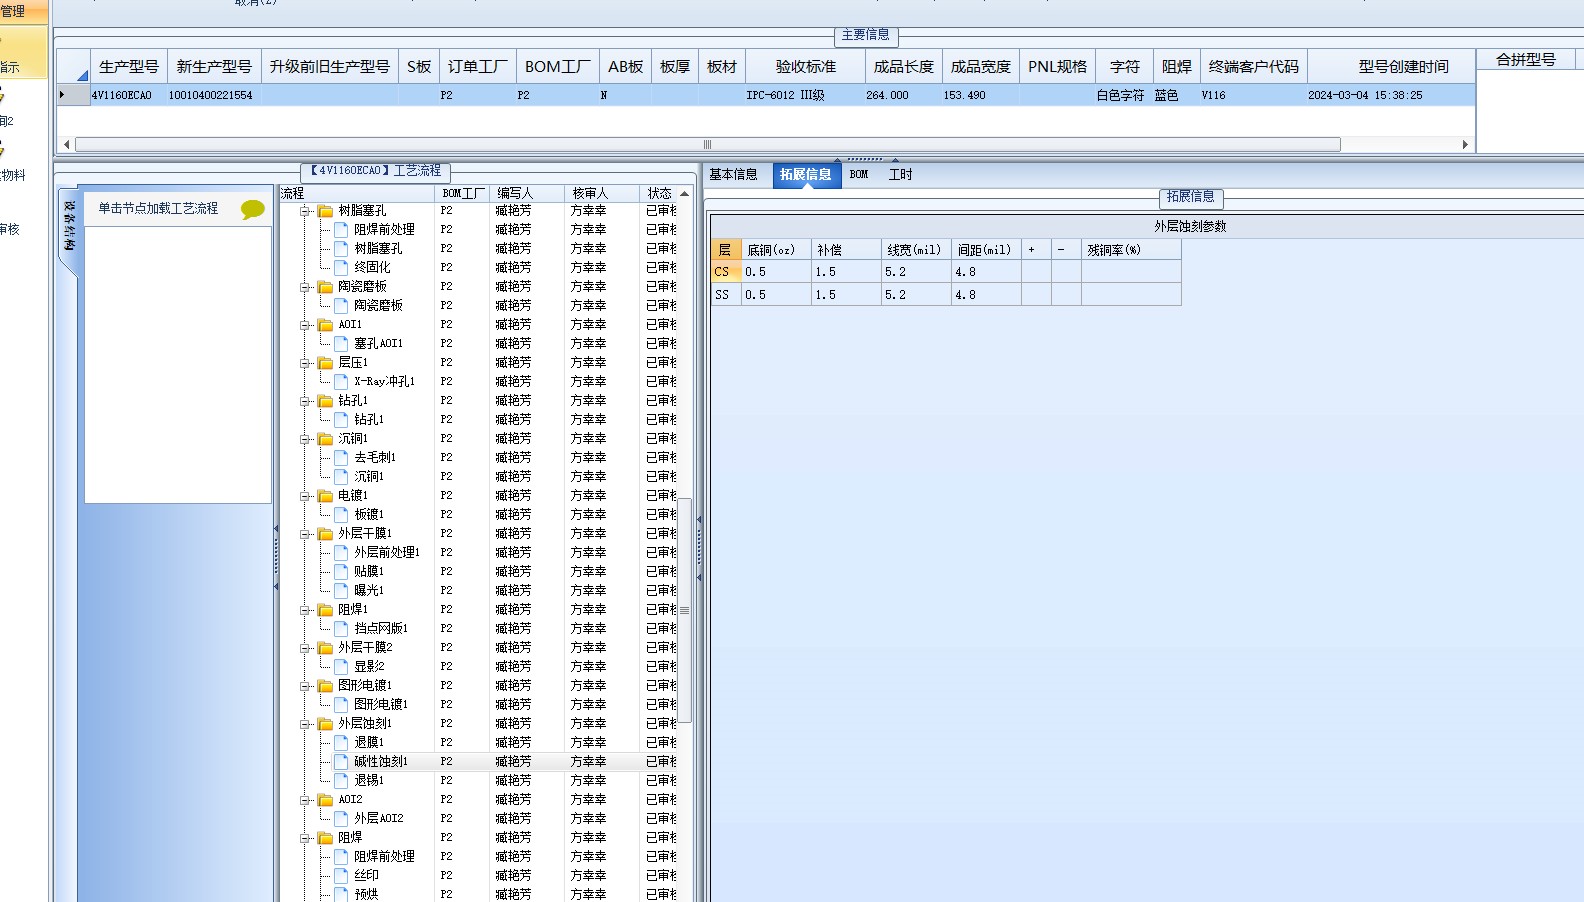The image size is (1584, 902).
Task: Click the document icon beside 退膜1
Action: click(x=341, y=743)
